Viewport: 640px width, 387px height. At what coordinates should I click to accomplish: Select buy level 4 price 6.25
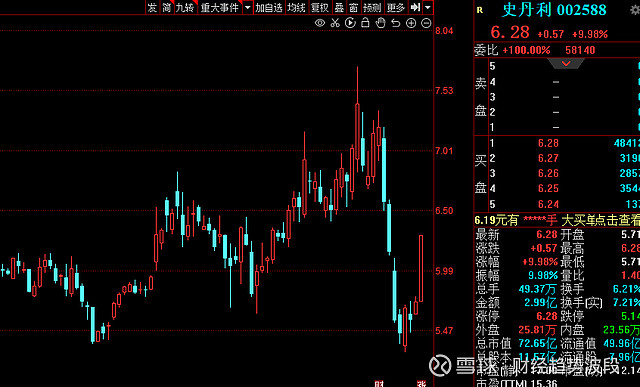pos(548,189)
